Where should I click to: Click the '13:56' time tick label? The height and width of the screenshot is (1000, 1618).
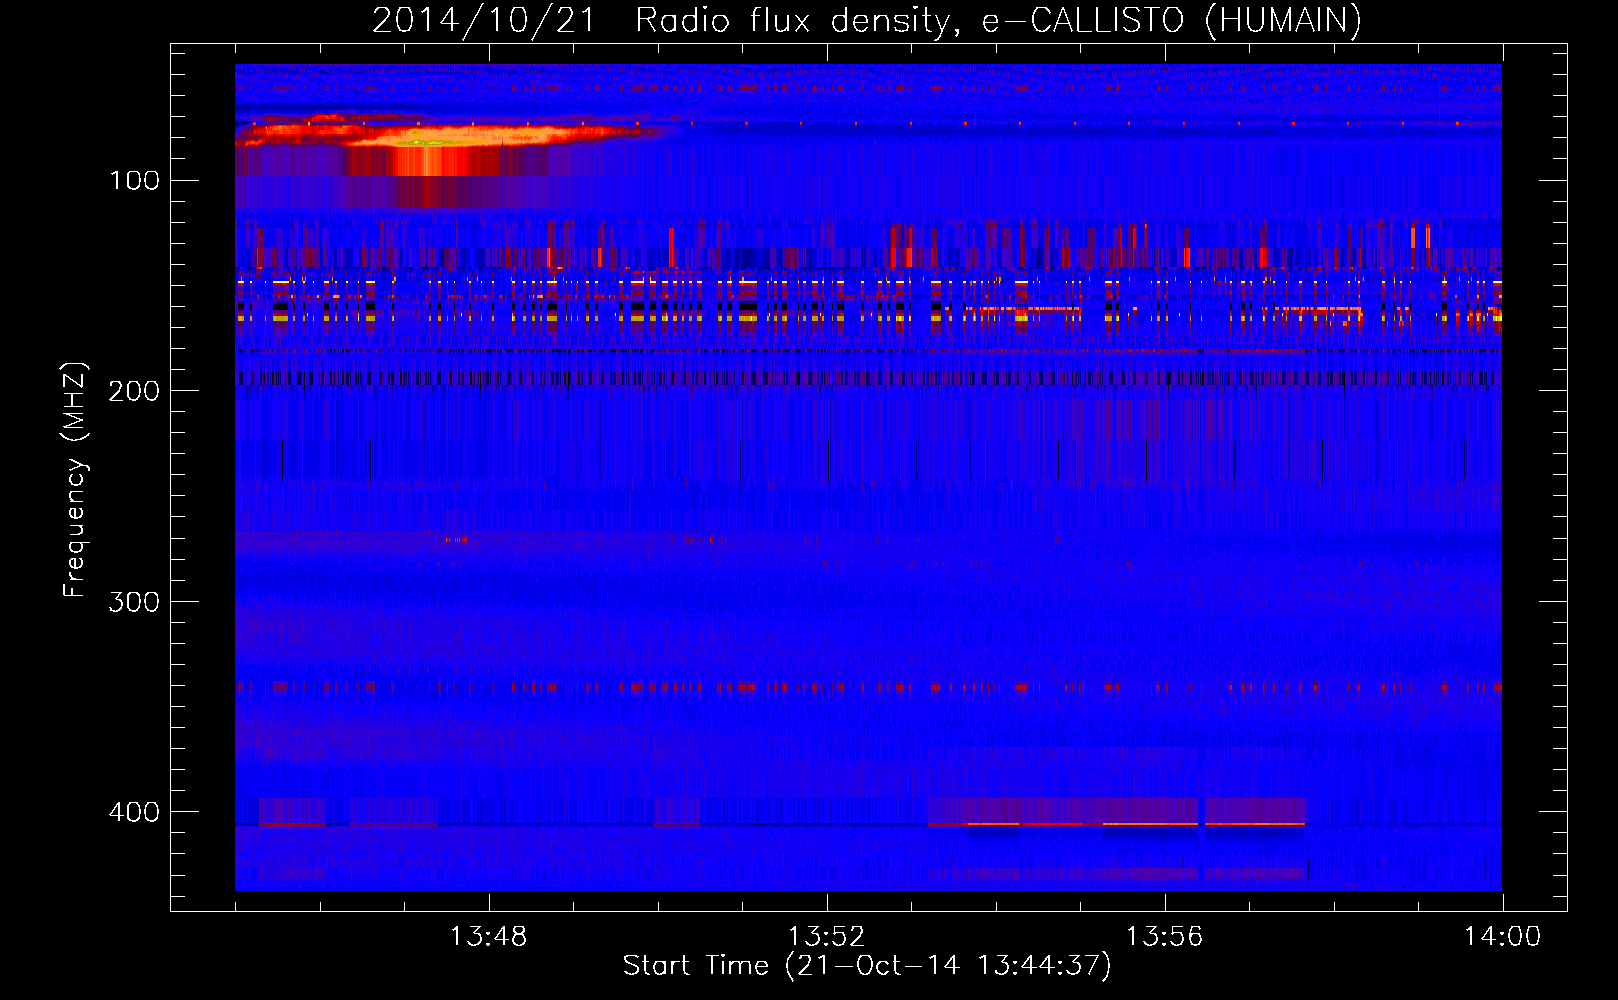tap(1164, 936)
